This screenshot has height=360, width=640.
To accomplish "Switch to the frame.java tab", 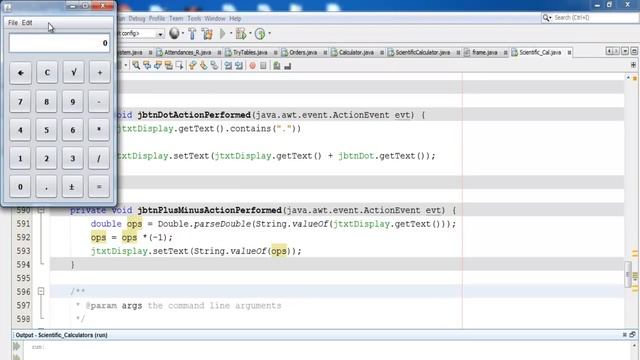I will tap(484, 53).
